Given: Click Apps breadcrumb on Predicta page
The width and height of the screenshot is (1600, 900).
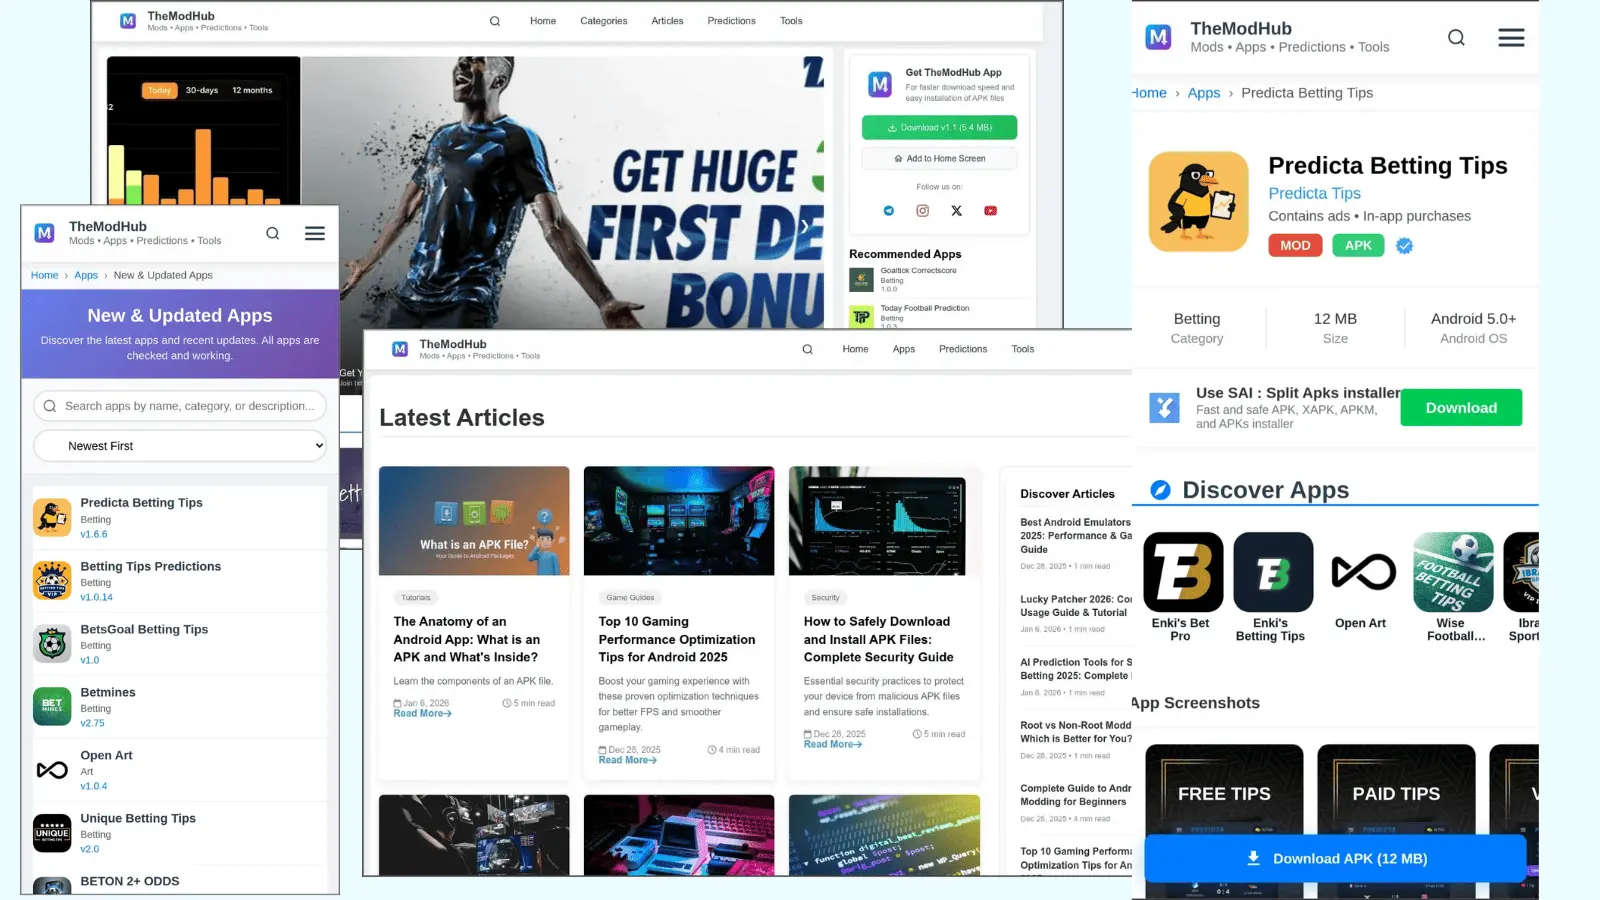Looking at the screenshot, I should click(x=1204, y=93).
